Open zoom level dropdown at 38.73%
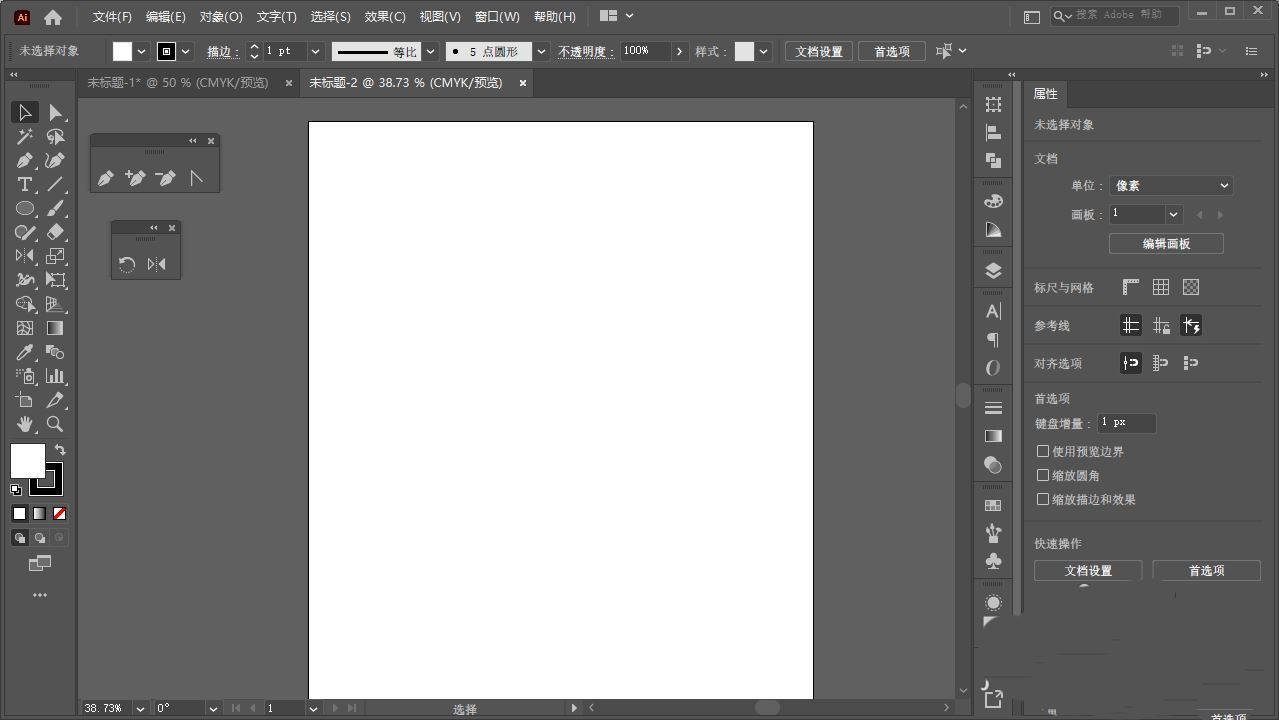Screen dimensions: 1279x720 [x=141, y=708]
